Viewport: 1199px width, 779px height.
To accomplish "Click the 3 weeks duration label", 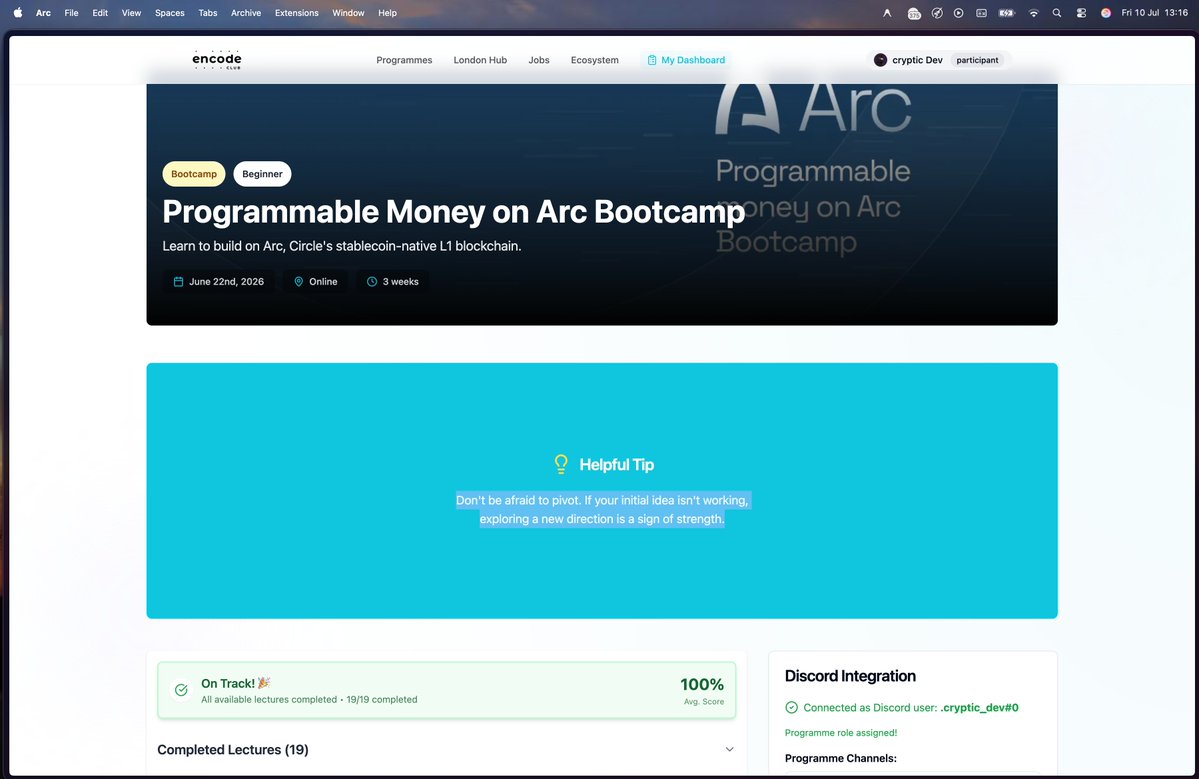I will (400, 281).
